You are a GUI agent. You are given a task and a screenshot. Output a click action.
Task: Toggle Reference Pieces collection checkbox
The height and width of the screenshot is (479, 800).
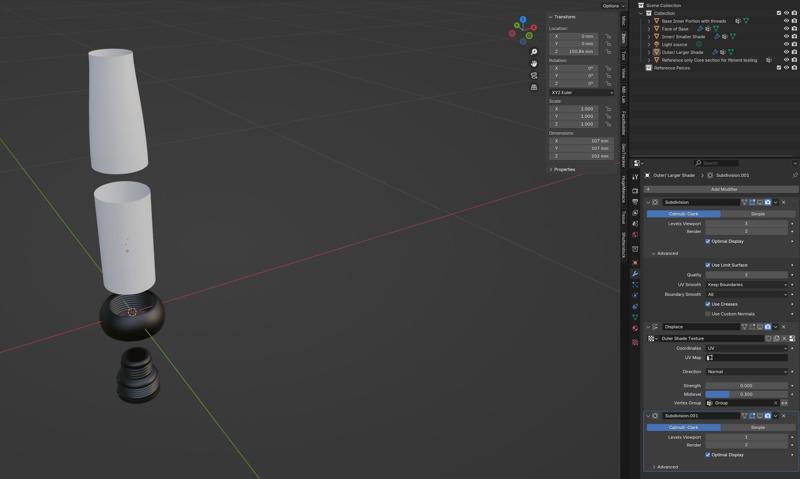779,67
